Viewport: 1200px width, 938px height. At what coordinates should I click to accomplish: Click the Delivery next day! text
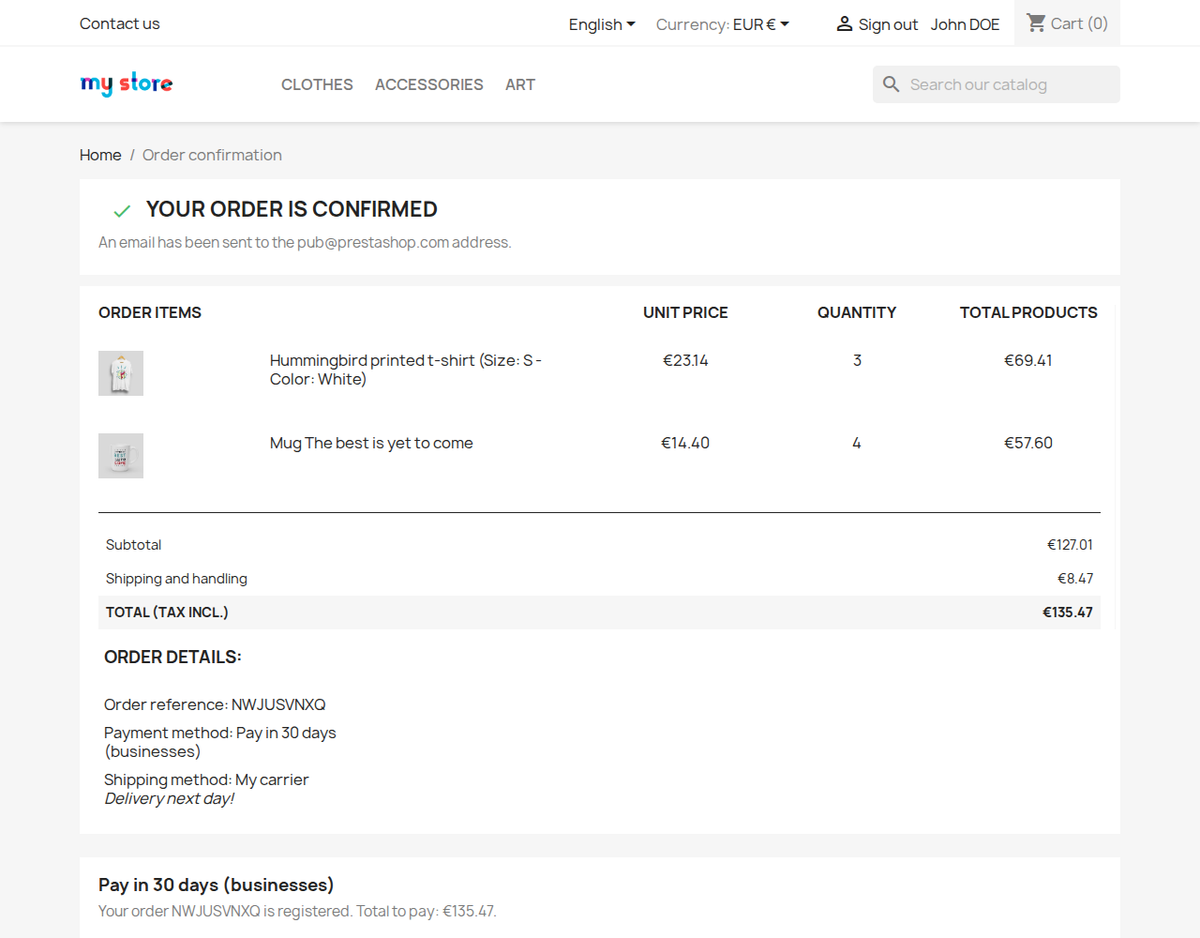[169, 799]
